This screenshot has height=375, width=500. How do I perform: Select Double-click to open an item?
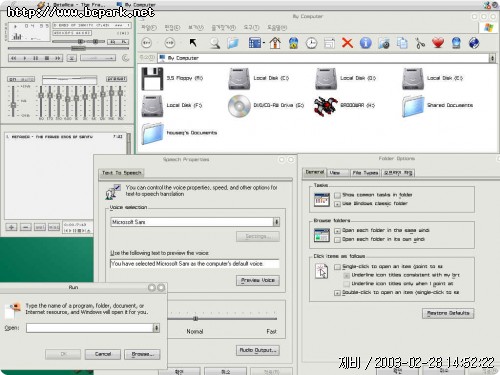click(337, 293)
